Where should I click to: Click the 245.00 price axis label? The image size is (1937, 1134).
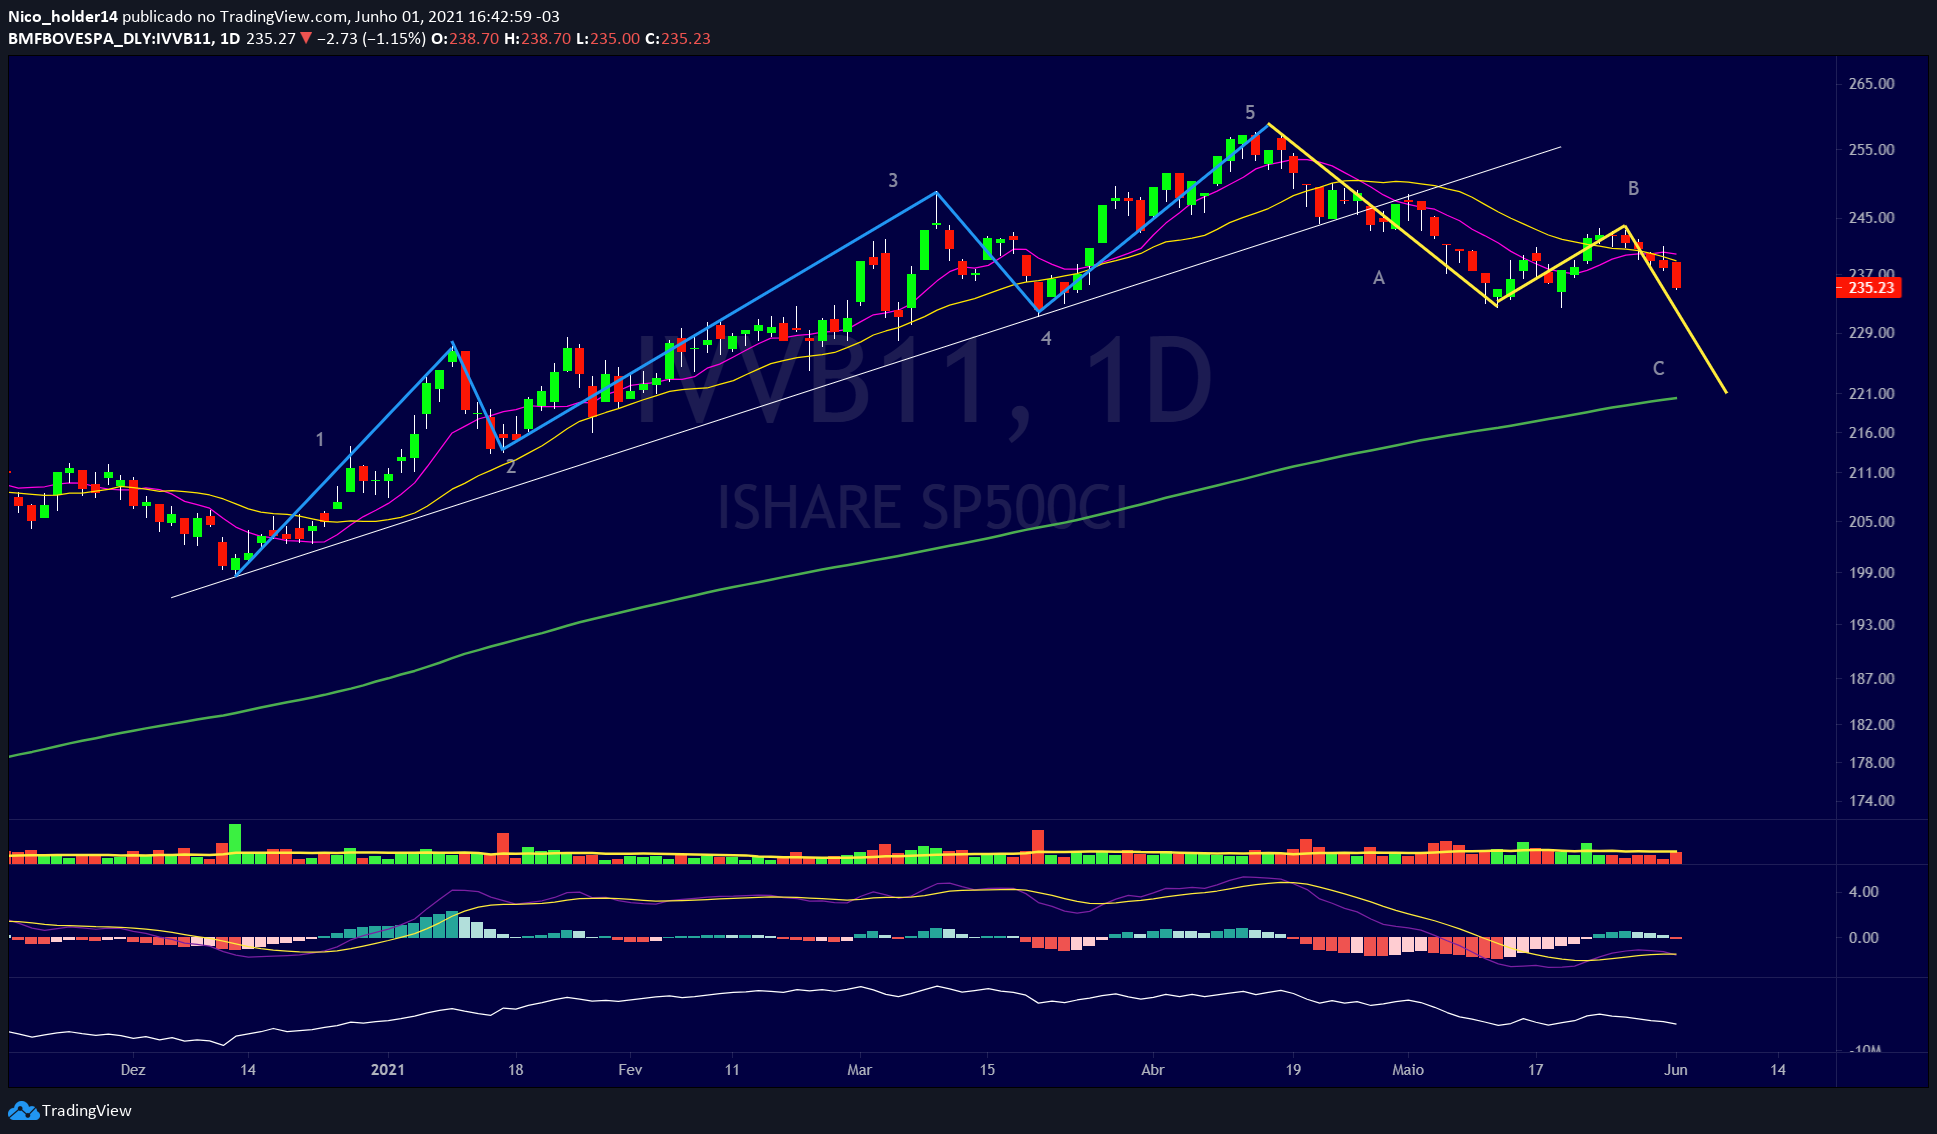coord(1871,217)
